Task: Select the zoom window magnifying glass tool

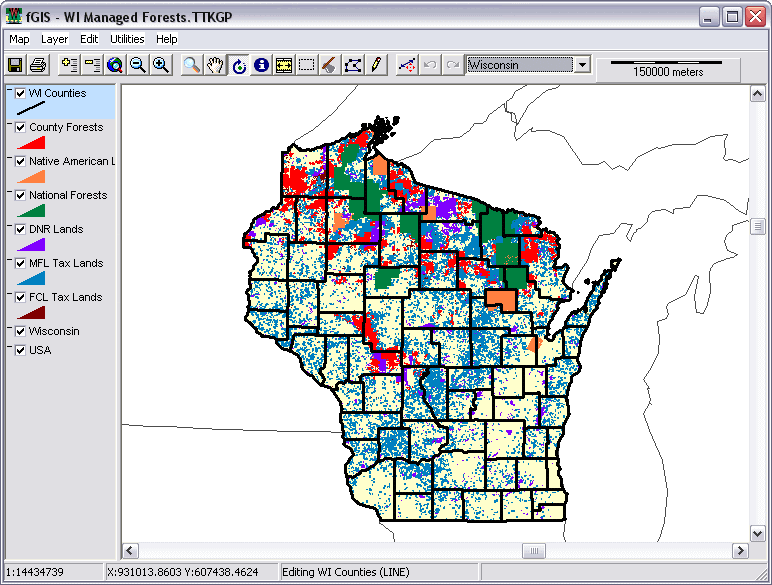Action: tap(192, 65)
